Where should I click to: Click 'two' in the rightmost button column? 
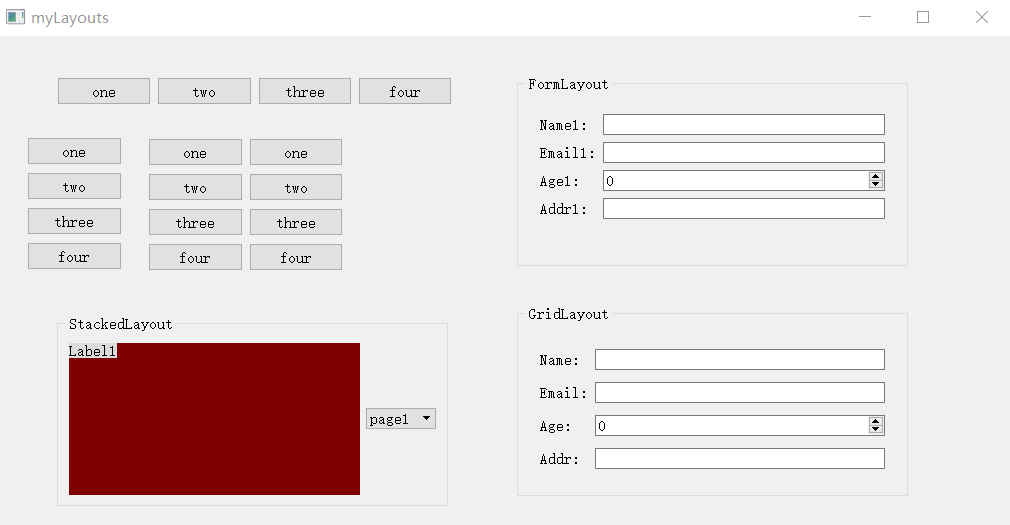(296, 187)
